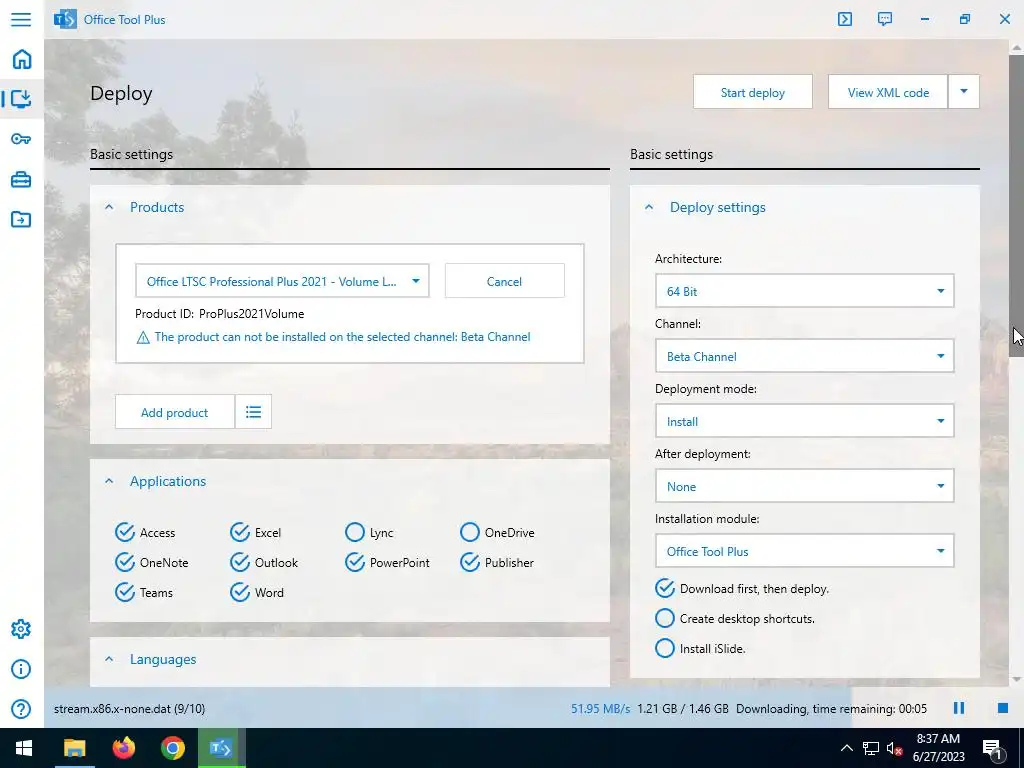1024x768 pixels.
Task: Open the Installation module dropdown
Action: (x=805, y=551)
